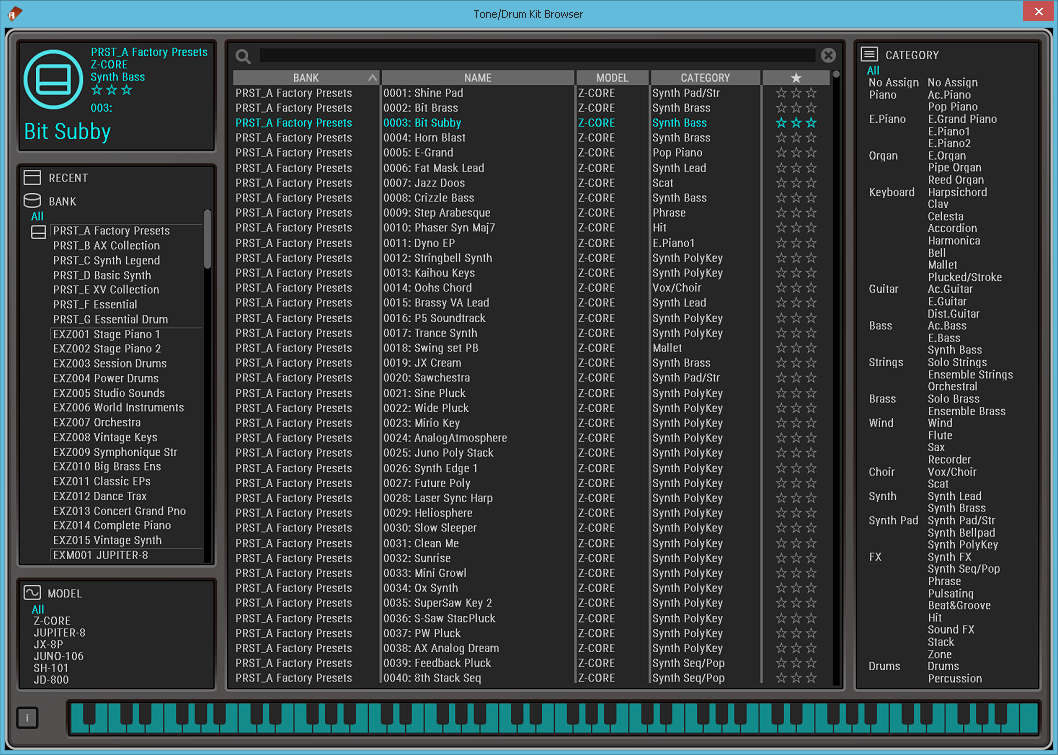Filter by EXZ015 Vintage Synth bank
The width and height of the screenshot is (1058, 755).
click(107, 540)
